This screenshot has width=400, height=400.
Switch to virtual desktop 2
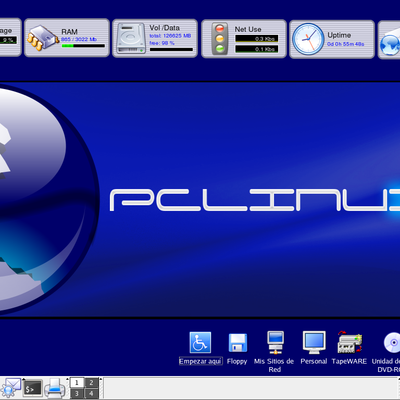tap(91, 383)
